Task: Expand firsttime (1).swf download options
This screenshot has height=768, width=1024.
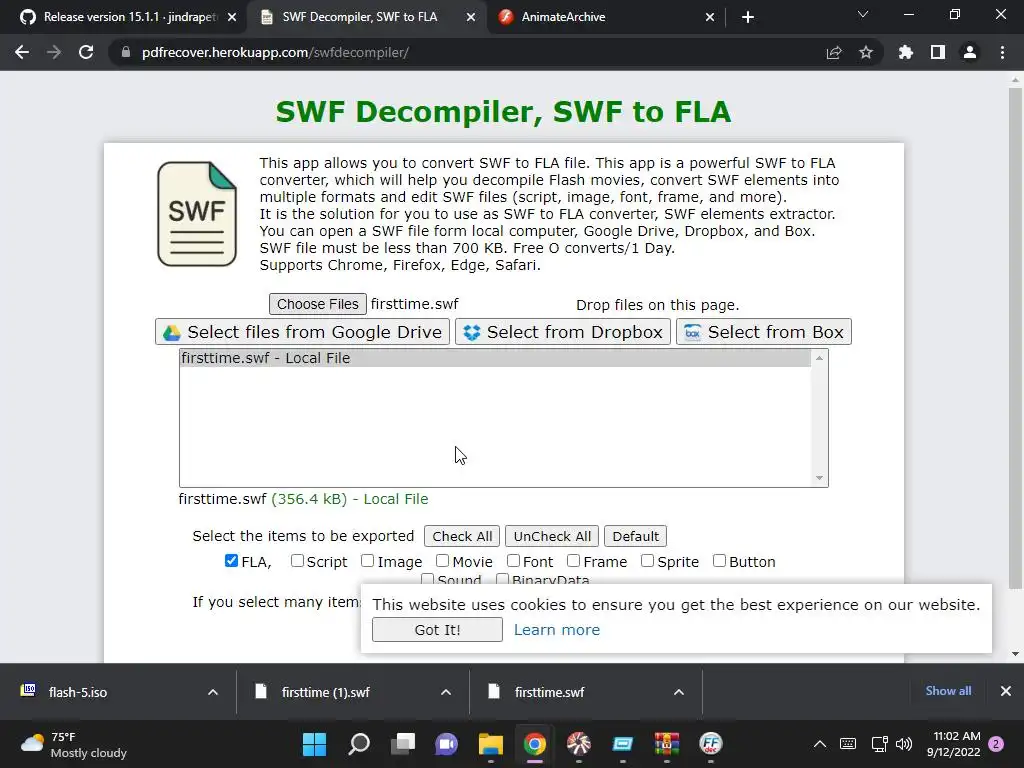Action: click(x=446, y=692)
